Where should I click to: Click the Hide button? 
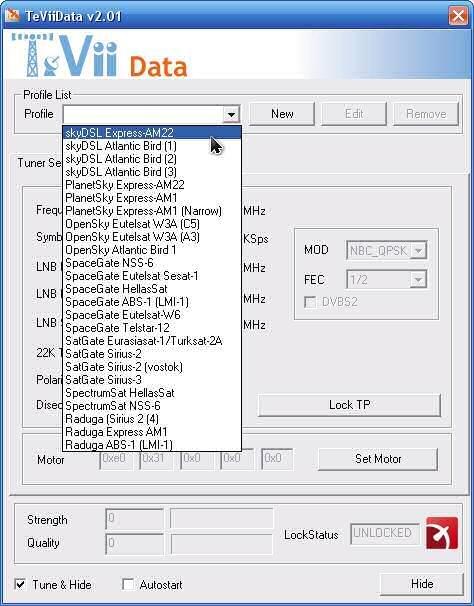(422, 584)
